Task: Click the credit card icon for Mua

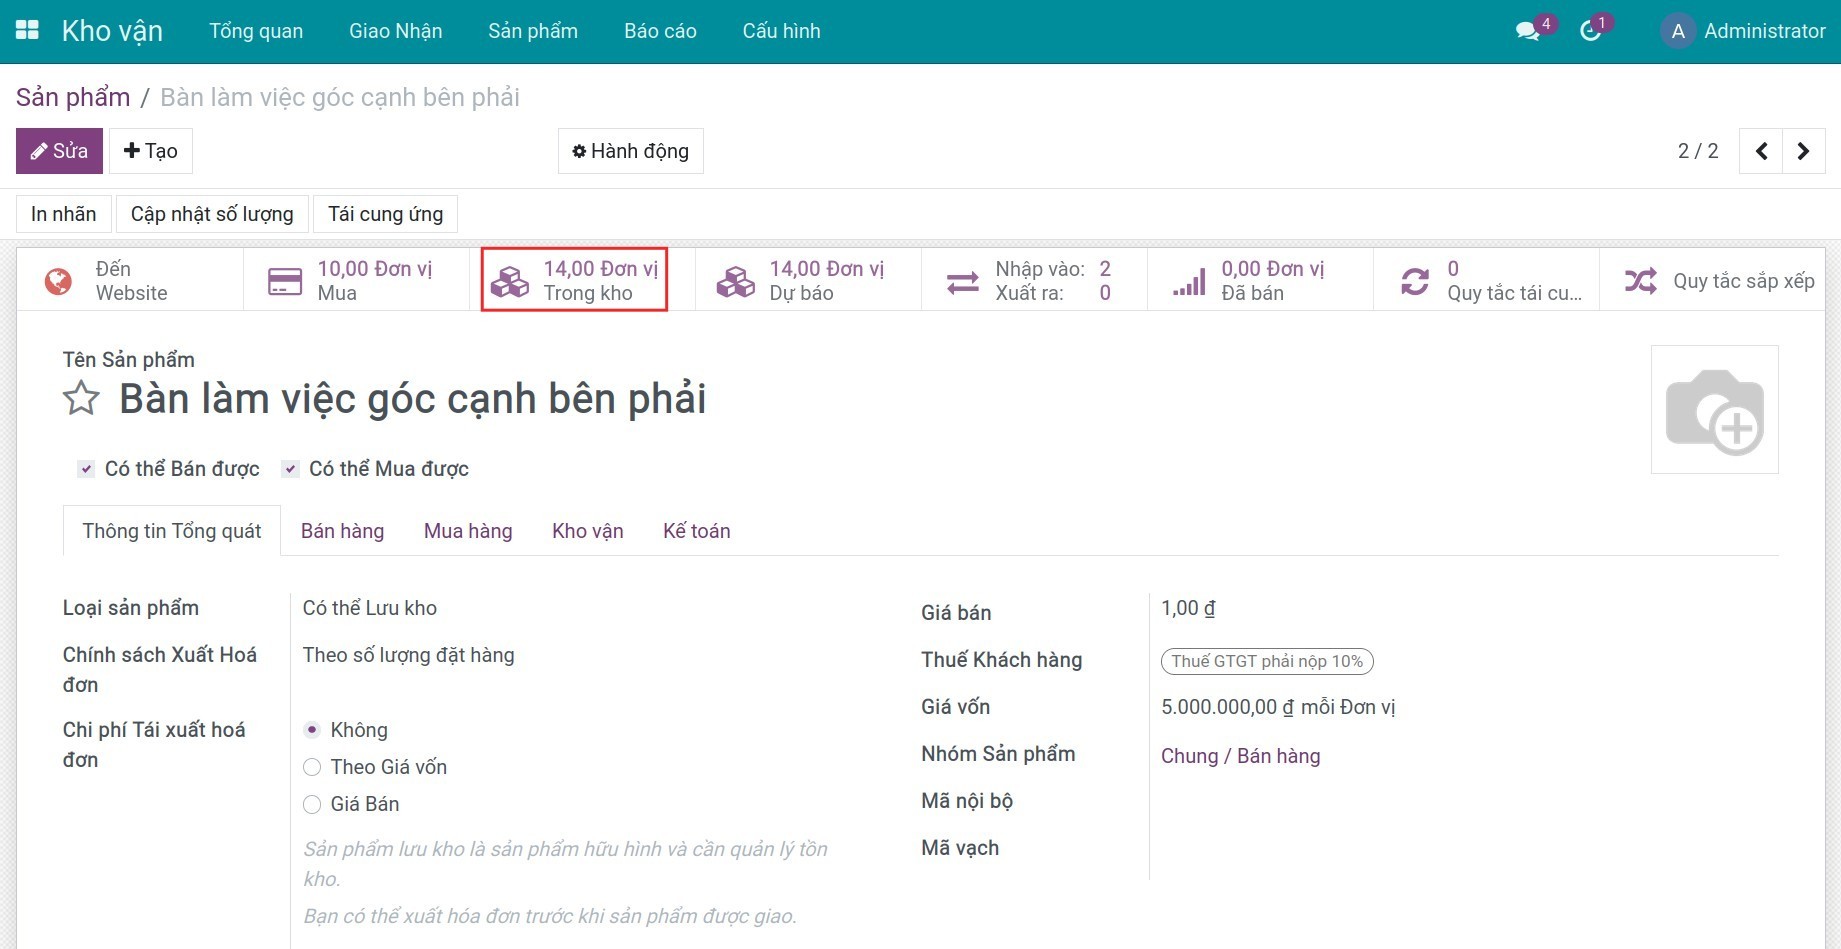Action: point(285,281)
